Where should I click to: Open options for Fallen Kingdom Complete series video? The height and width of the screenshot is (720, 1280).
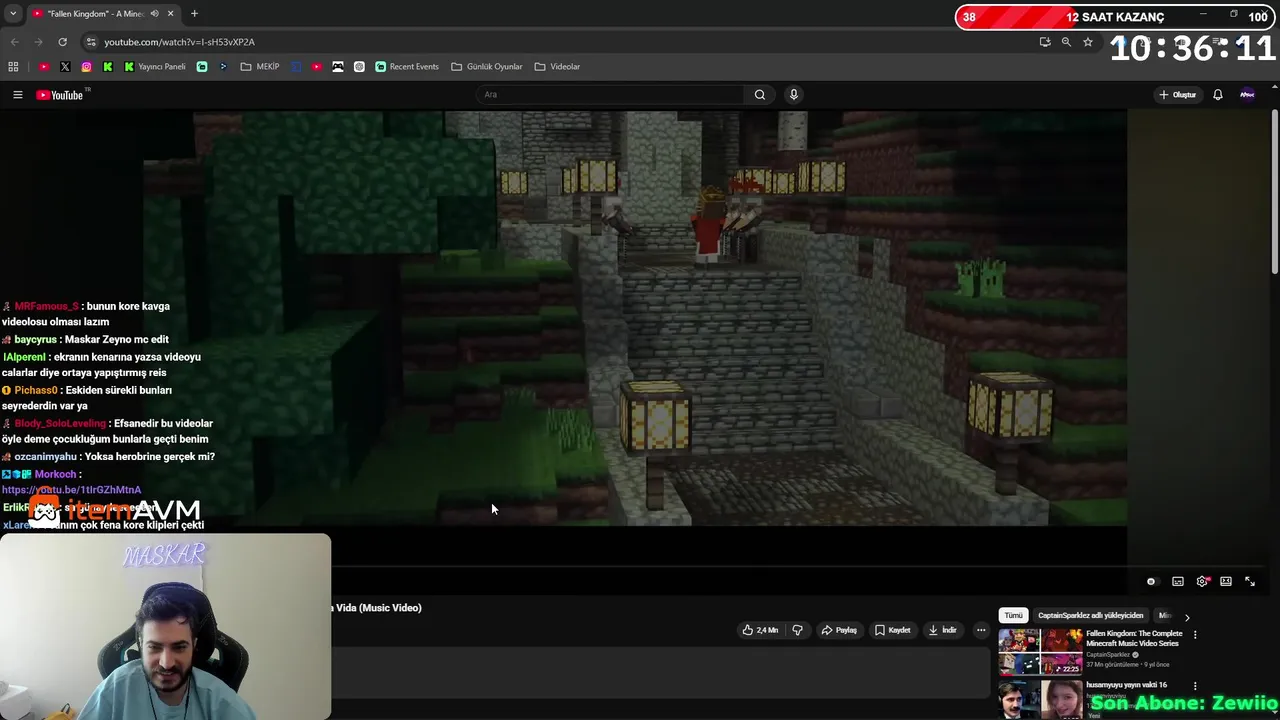[1195, 635]
